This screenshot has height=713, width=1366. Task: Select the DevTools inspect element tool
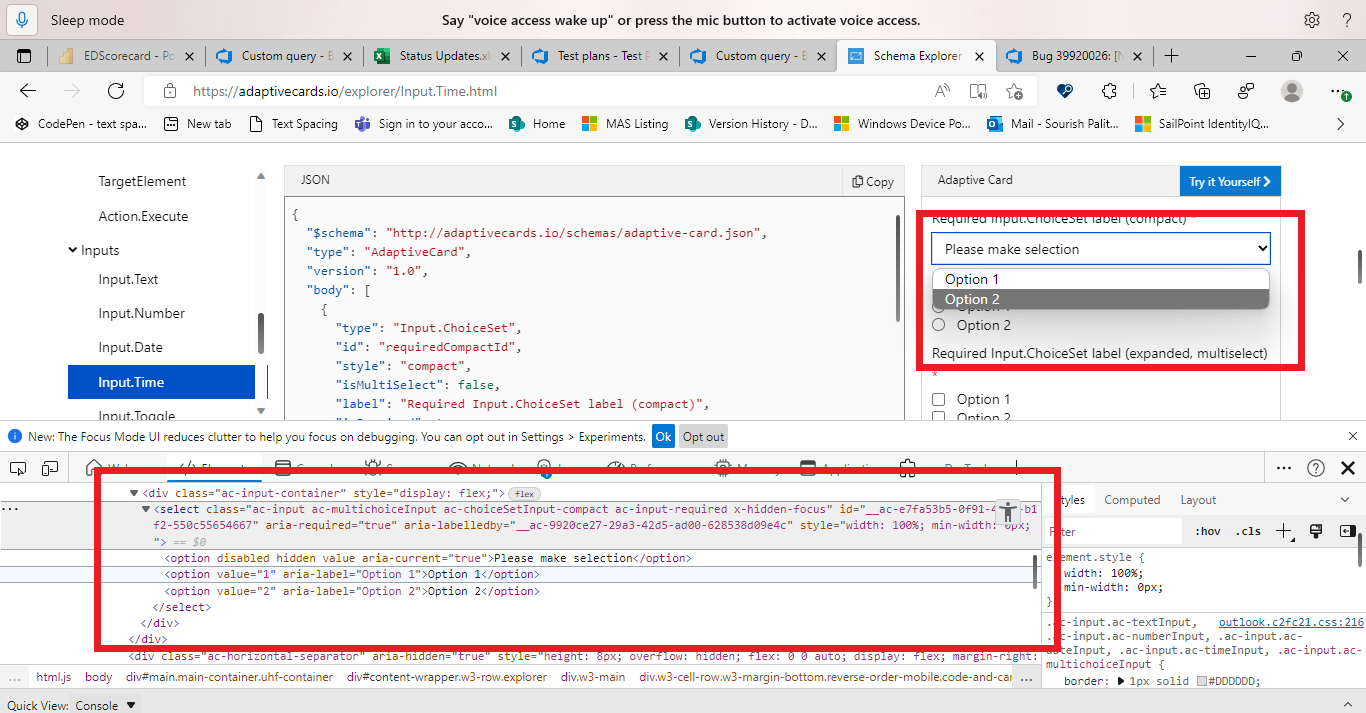(17, 468)
